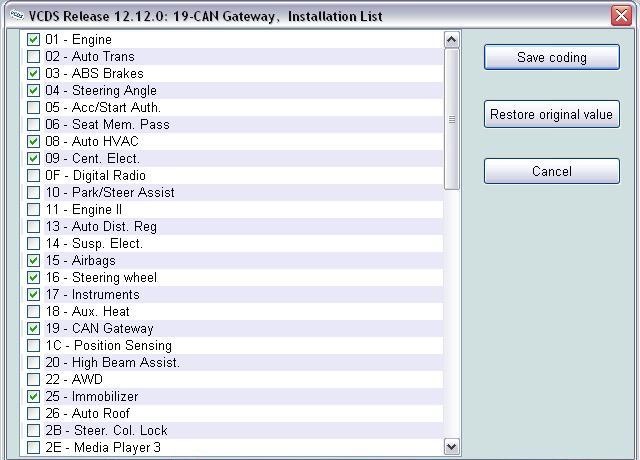Uncheck 15 - Airbags checkbox
The image size is (640, 460).
33,260
